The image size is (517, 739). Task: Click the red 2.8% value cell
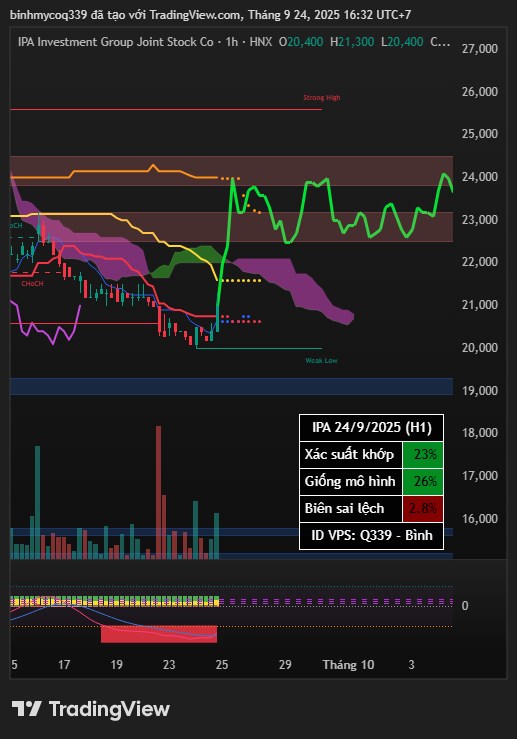[x=423, y=509]
